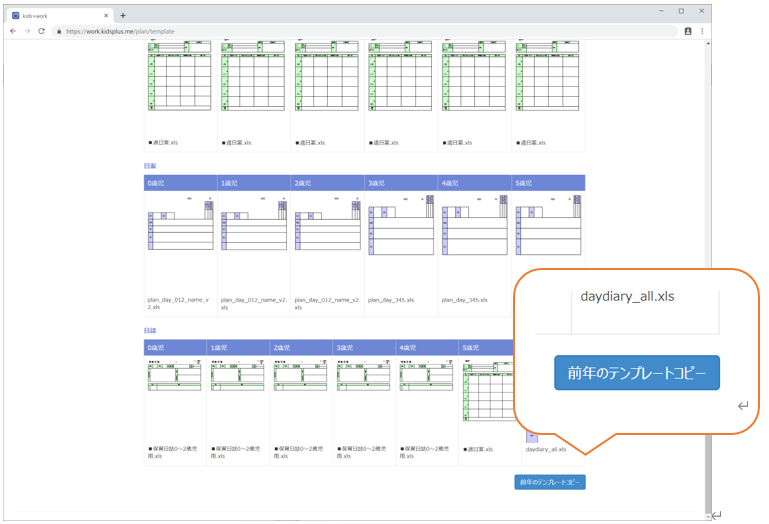Click the page's 前年のテンプレートコピー button below the 日誌 table
This screenshot has width=769, height=524.
point(550,482)
